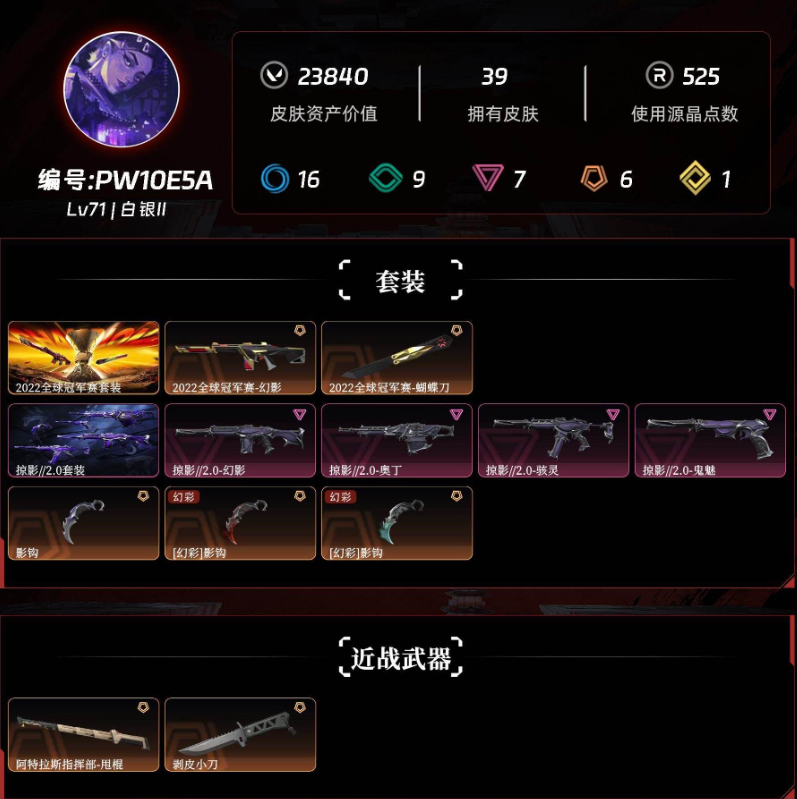The image size is (797, 799).
Task: Click the 幻彩 tag on the teal 影钩
Action: 340,497
